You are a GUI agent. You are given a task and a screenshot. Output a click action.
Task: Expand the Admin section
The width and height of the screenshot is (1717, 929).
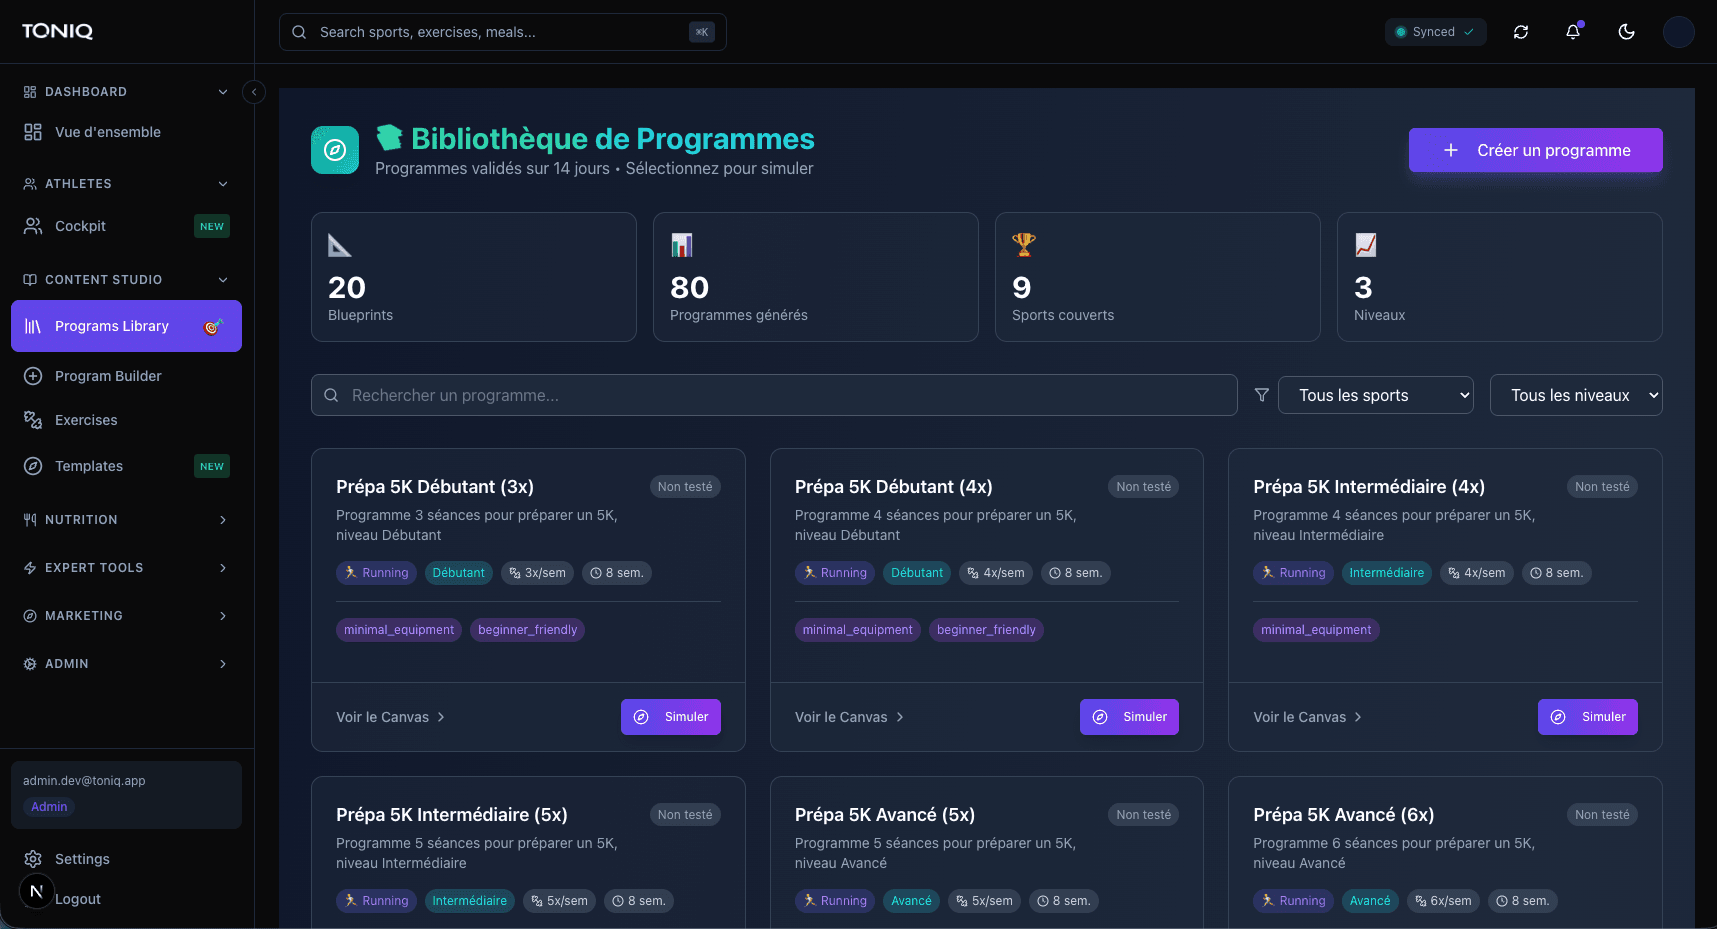[126, 664]
